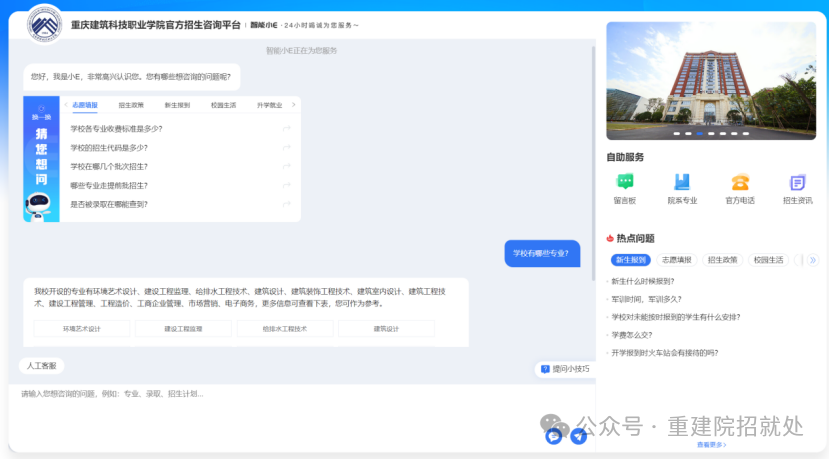Switch to the 招生政策 suggestion tab
This screenshot has height=459, width=830.
131,104
